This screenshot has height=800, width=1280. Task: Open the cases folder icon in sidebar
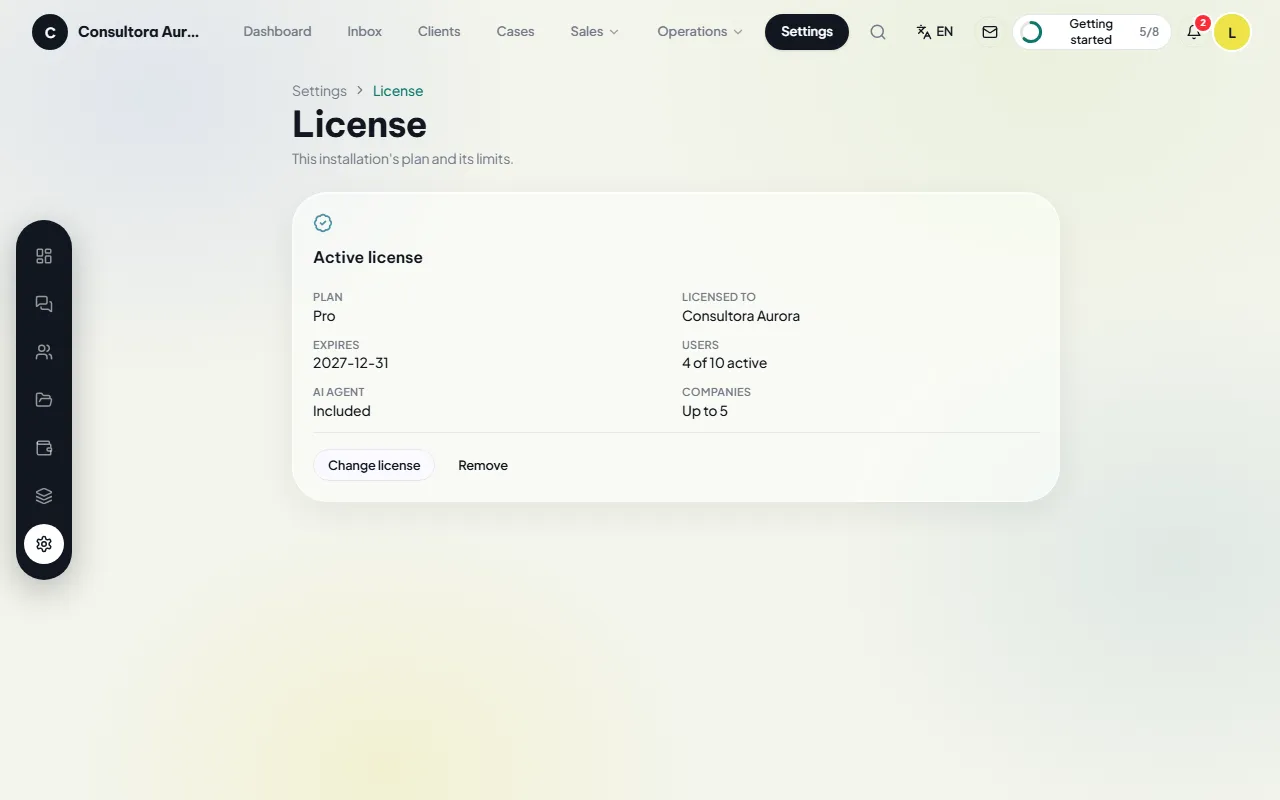pyautogui.click(x=44, y=400)
